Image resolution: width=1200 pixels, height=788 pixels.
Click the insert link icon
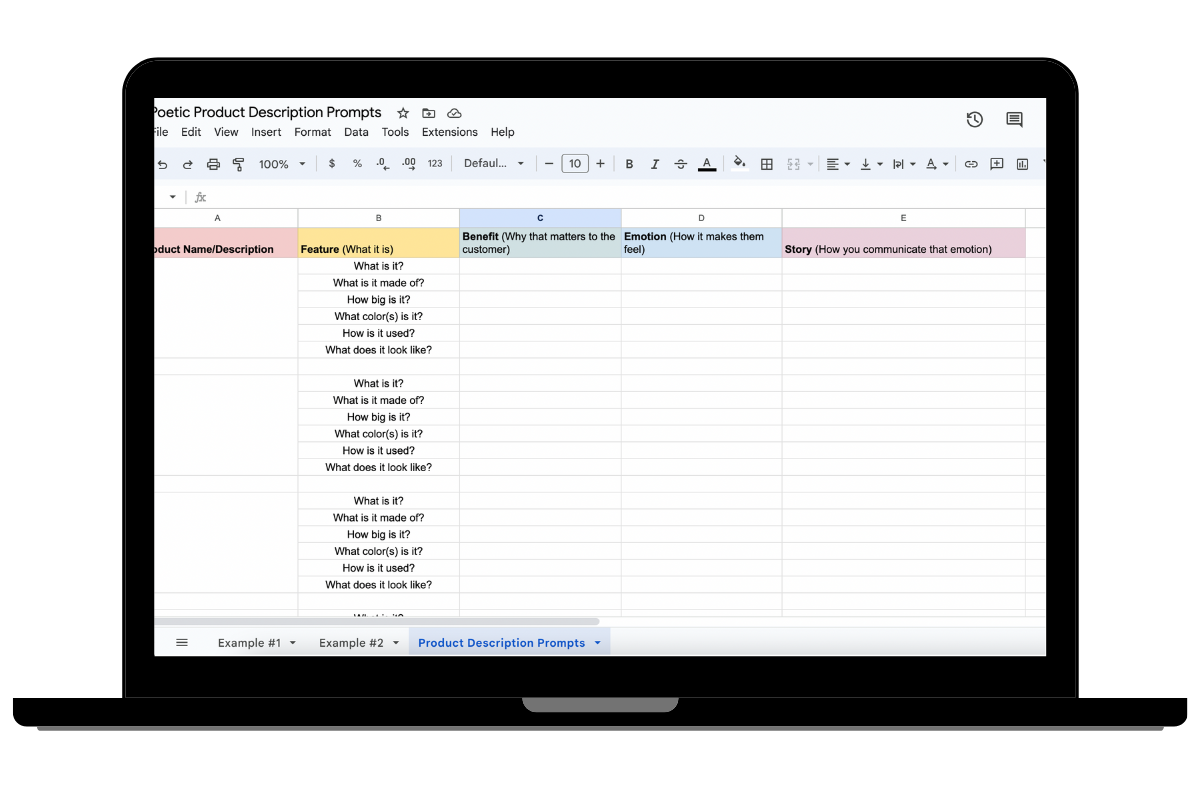[x=970, y=164]
